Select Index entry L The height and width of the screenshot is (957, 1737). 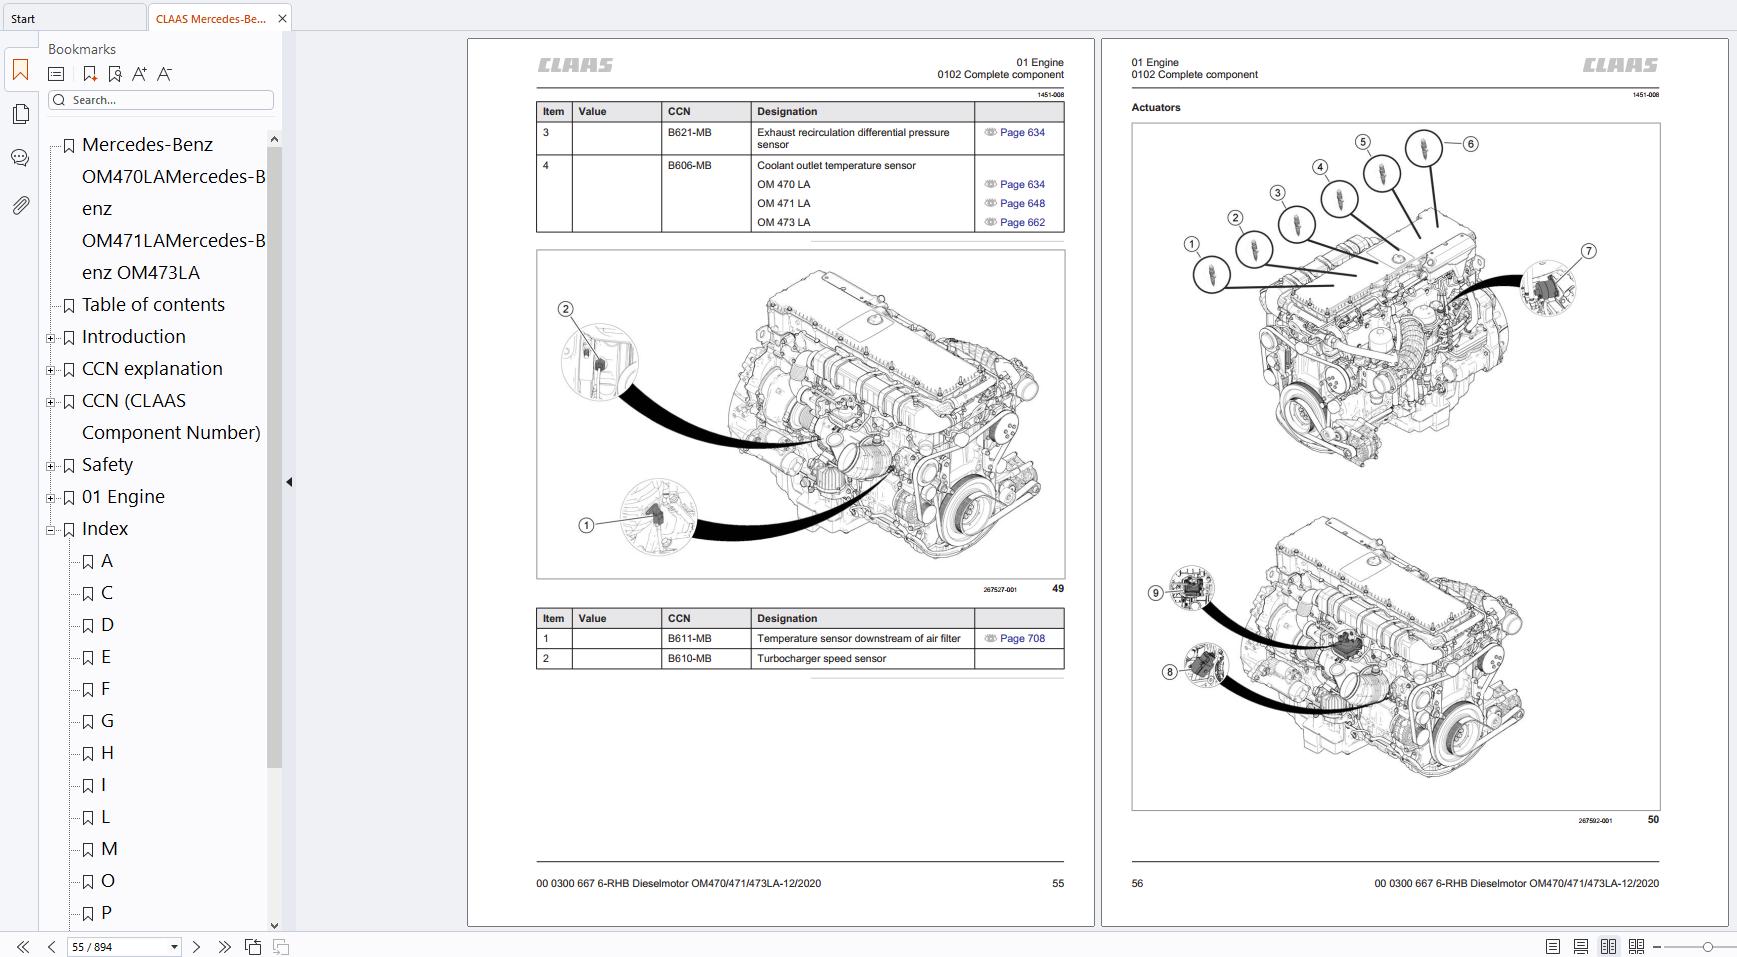tap(105, 817)
